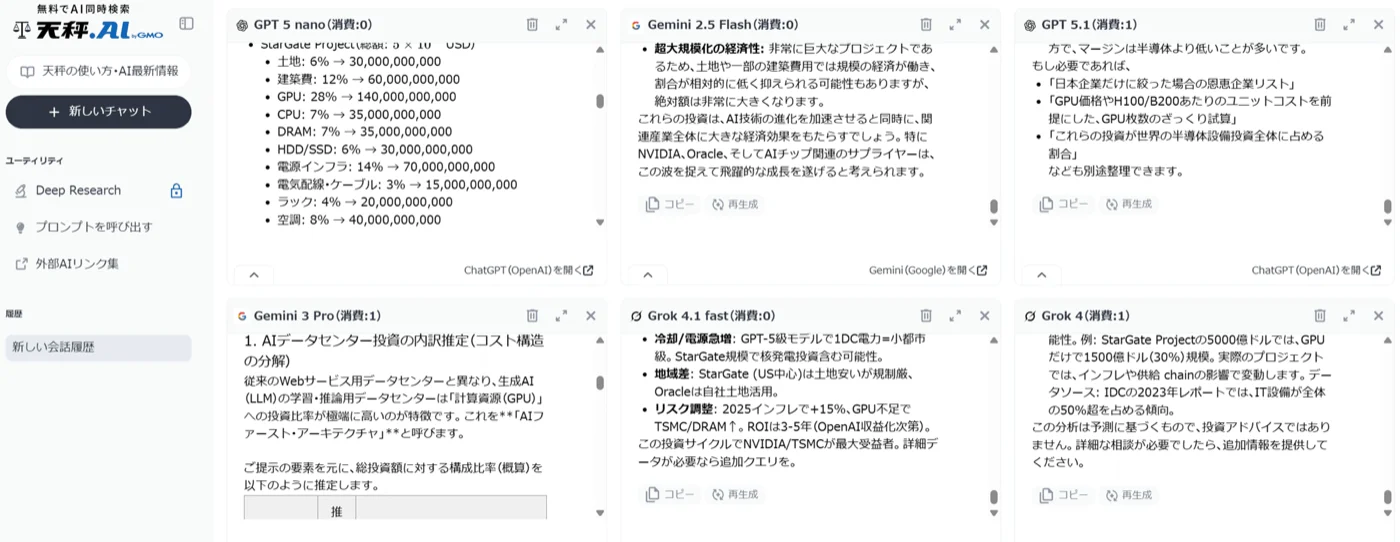Screen dimensions: 1400x542
Task: Click the GPT 5 nano model logo
Action: pos(242,24)
